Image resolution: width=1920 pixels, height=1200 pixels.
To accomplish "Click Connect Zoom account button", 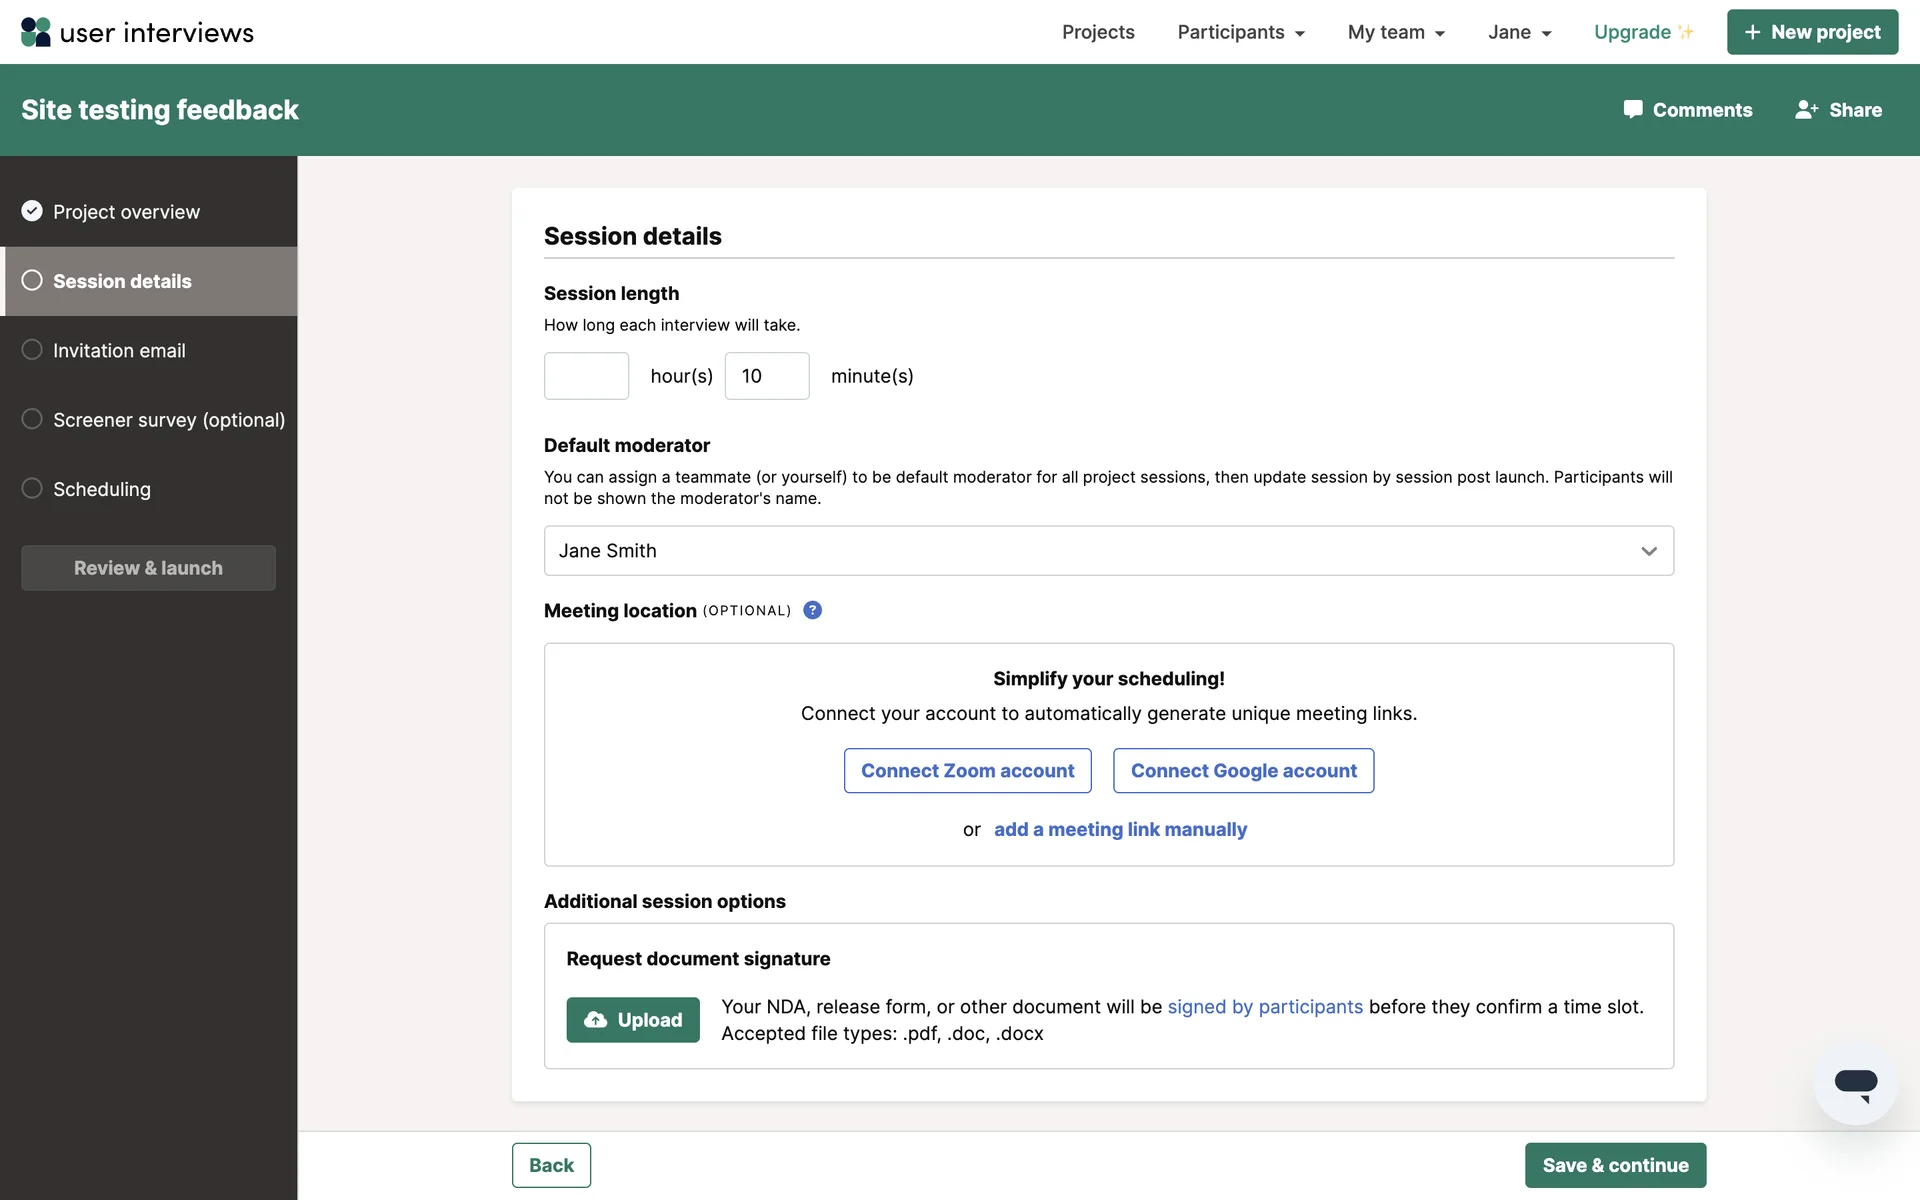I will pos(967,771).
